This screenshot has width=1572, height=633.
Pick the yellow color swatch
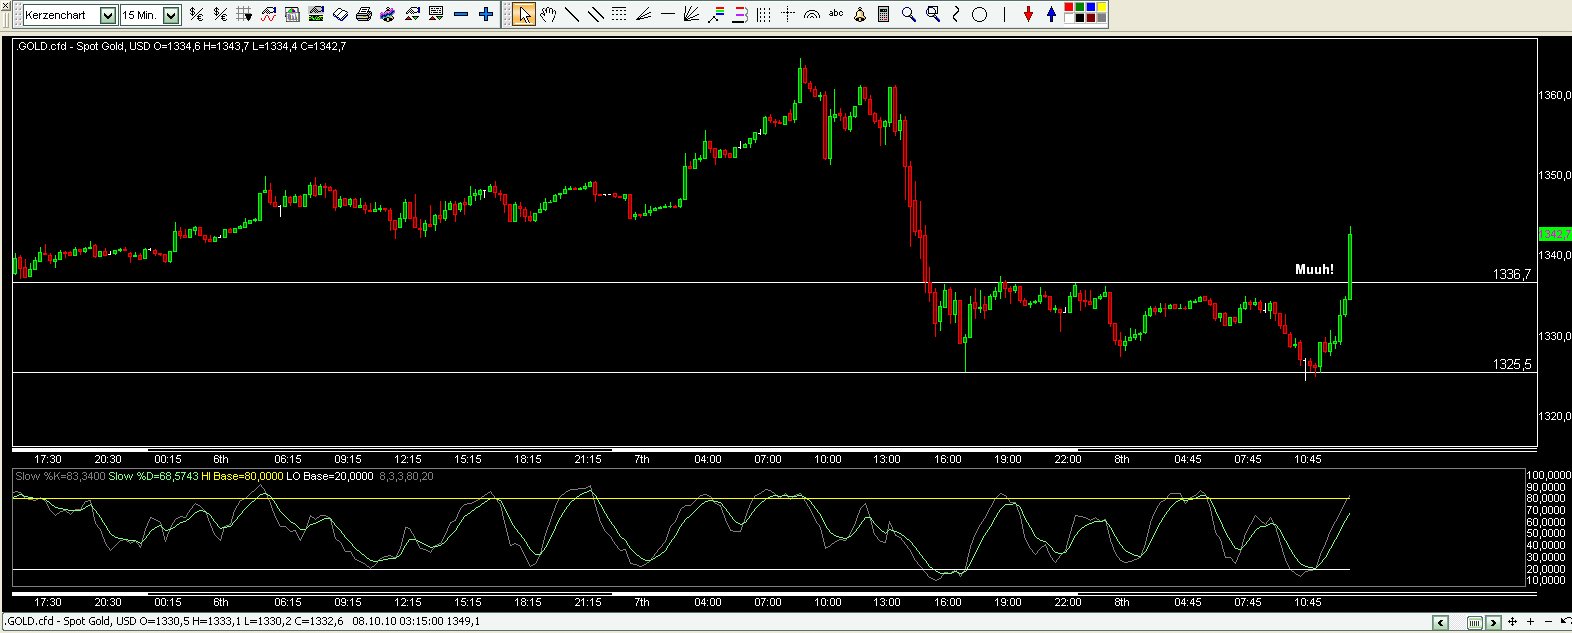(x=1102, y=7)
